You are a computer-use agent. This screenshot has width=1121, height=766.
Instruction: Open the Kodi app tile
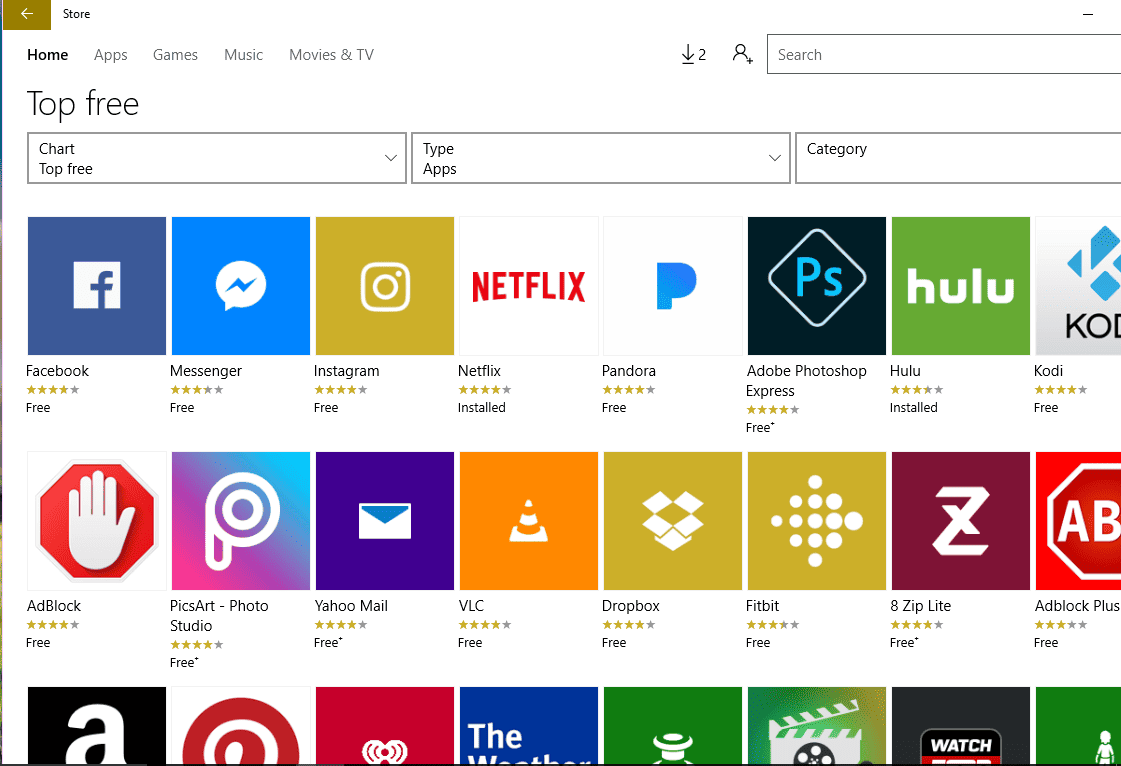pos(1078,286)
